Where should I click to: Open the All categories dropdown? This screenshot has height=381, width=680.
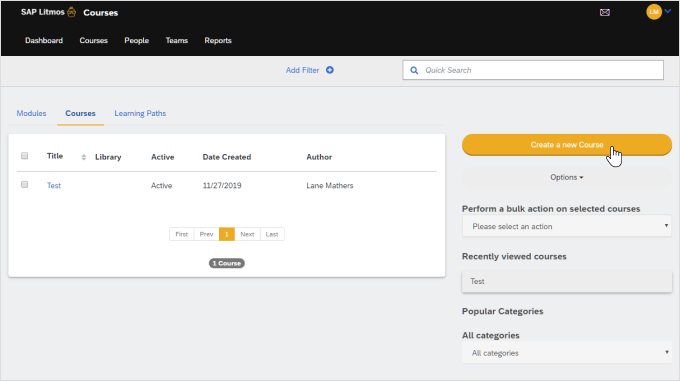[x=566, y=353]
